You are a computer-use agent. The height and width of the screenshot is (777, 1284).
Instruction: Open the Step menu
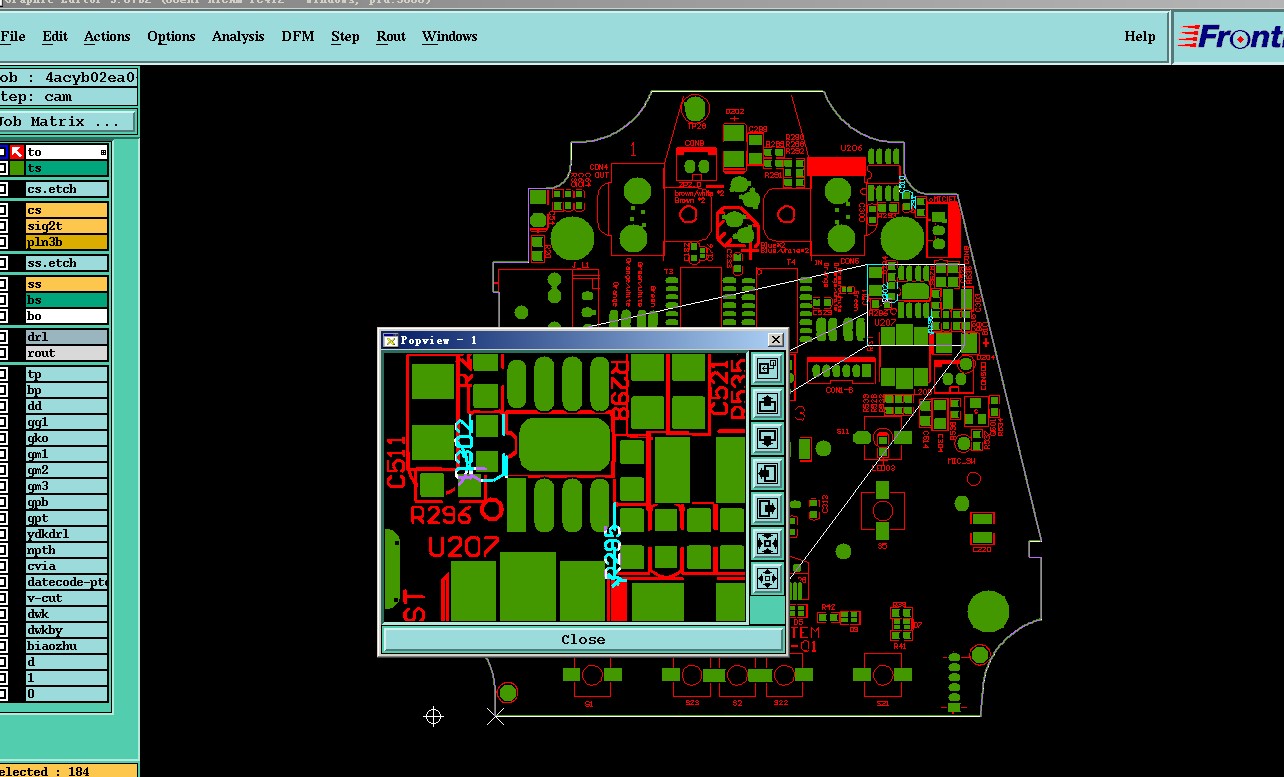[x=345, y=36]
